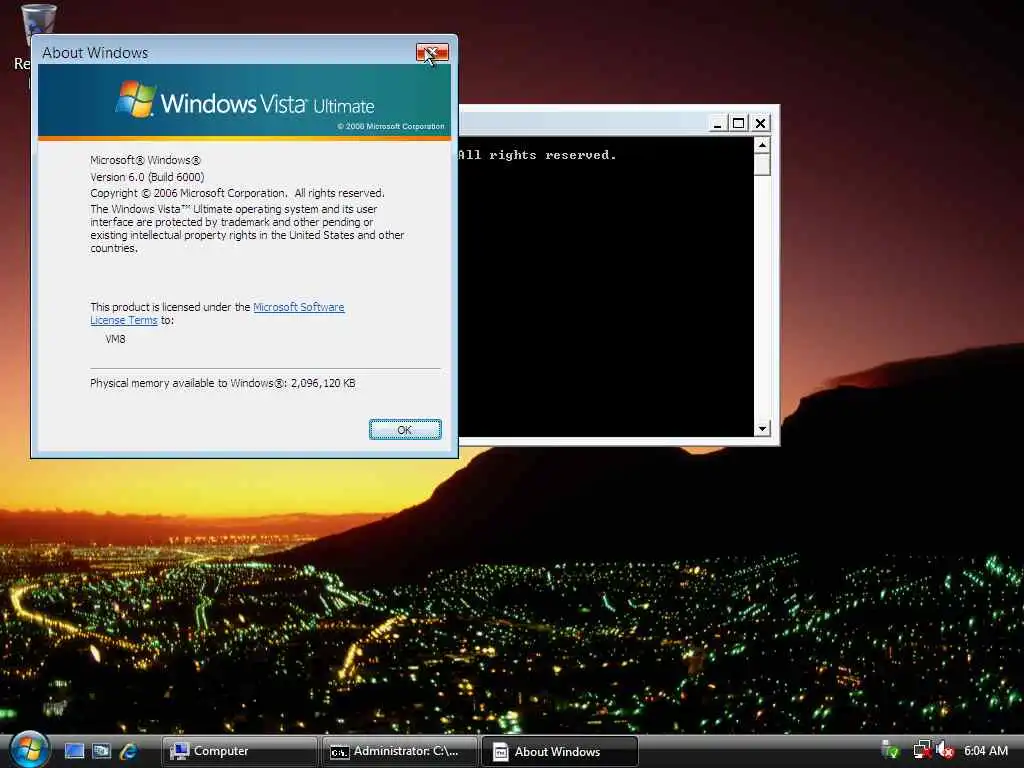Click Windows Vista Ultimate logo banner
1024x768 pixels.
pos(244,101)
